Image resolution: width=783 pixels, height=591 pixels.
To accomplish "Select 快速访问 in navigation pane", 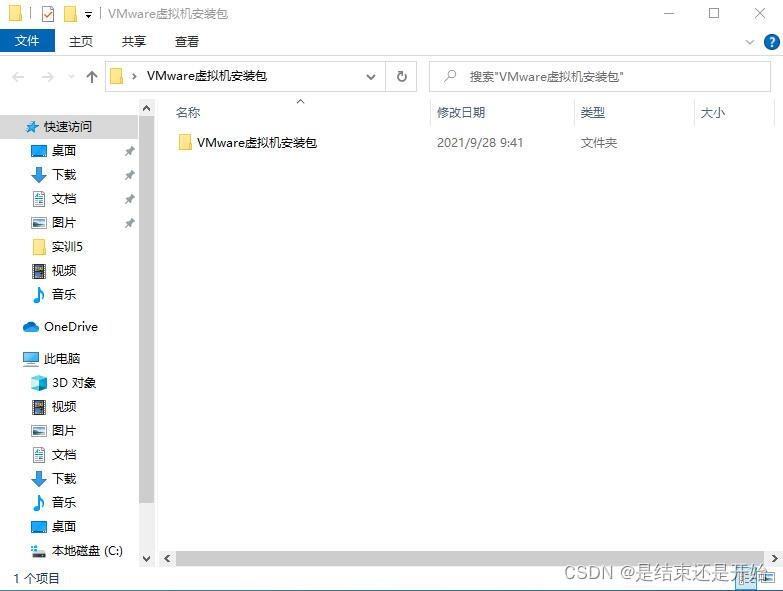I will tap(68, 127).
